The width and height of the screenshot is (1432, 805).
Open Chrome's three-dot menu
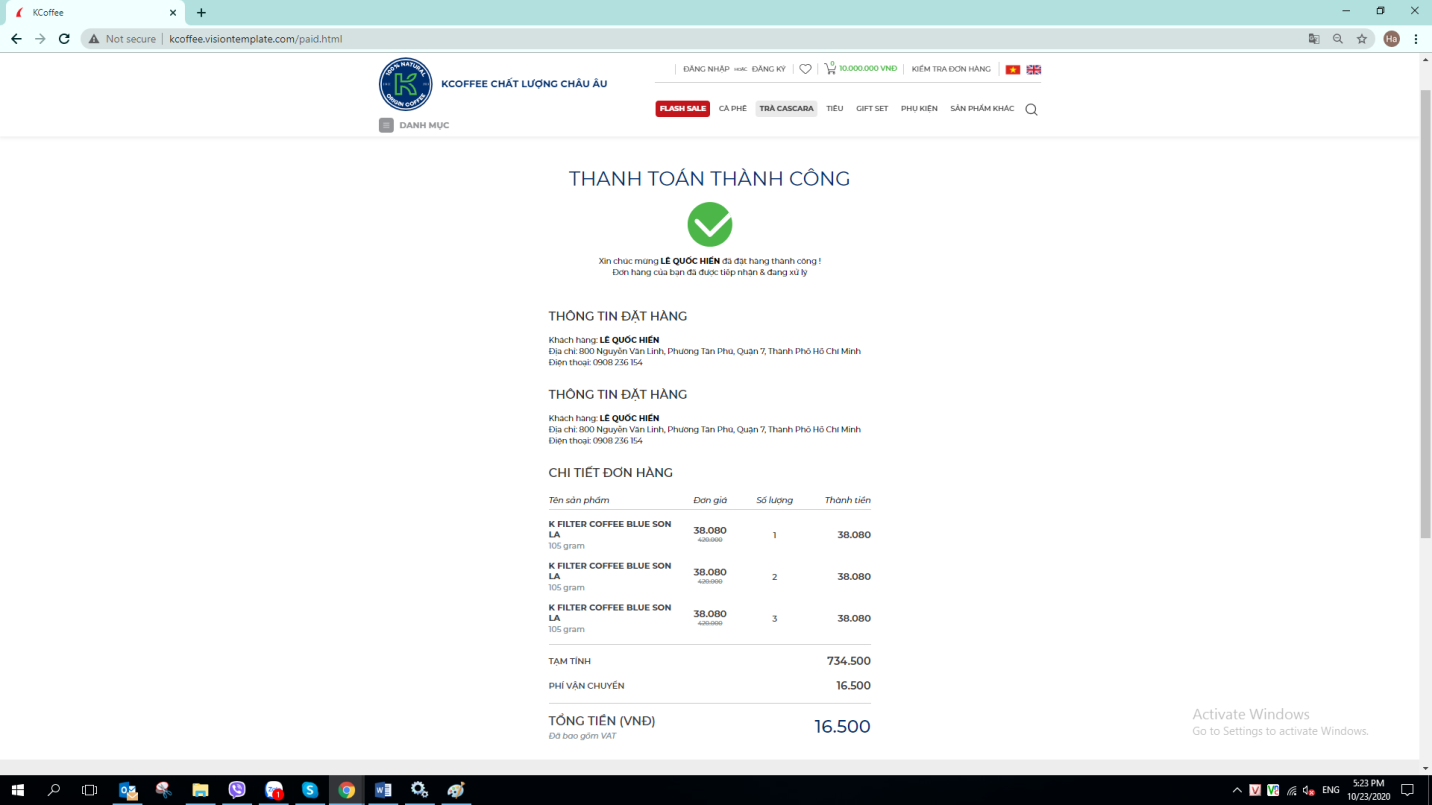point(1416,39)
